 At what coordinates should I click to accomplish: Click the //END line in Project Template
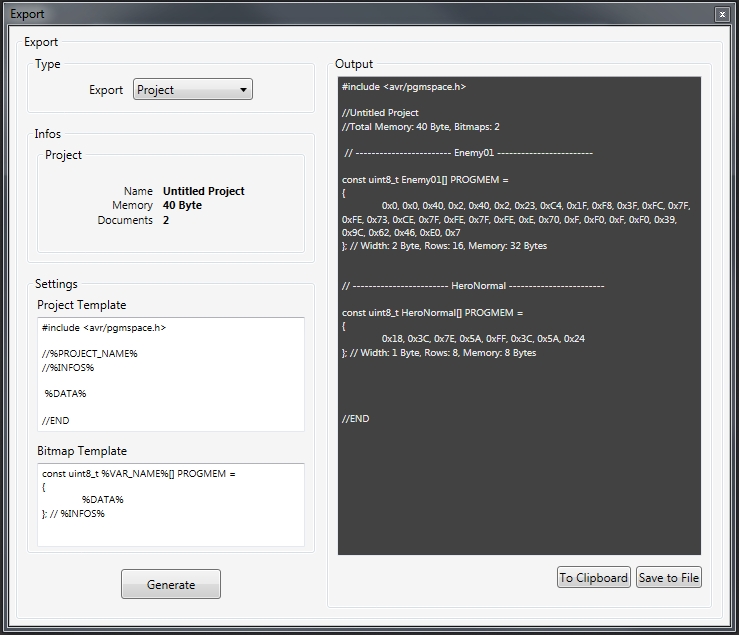tap(56, 420)
